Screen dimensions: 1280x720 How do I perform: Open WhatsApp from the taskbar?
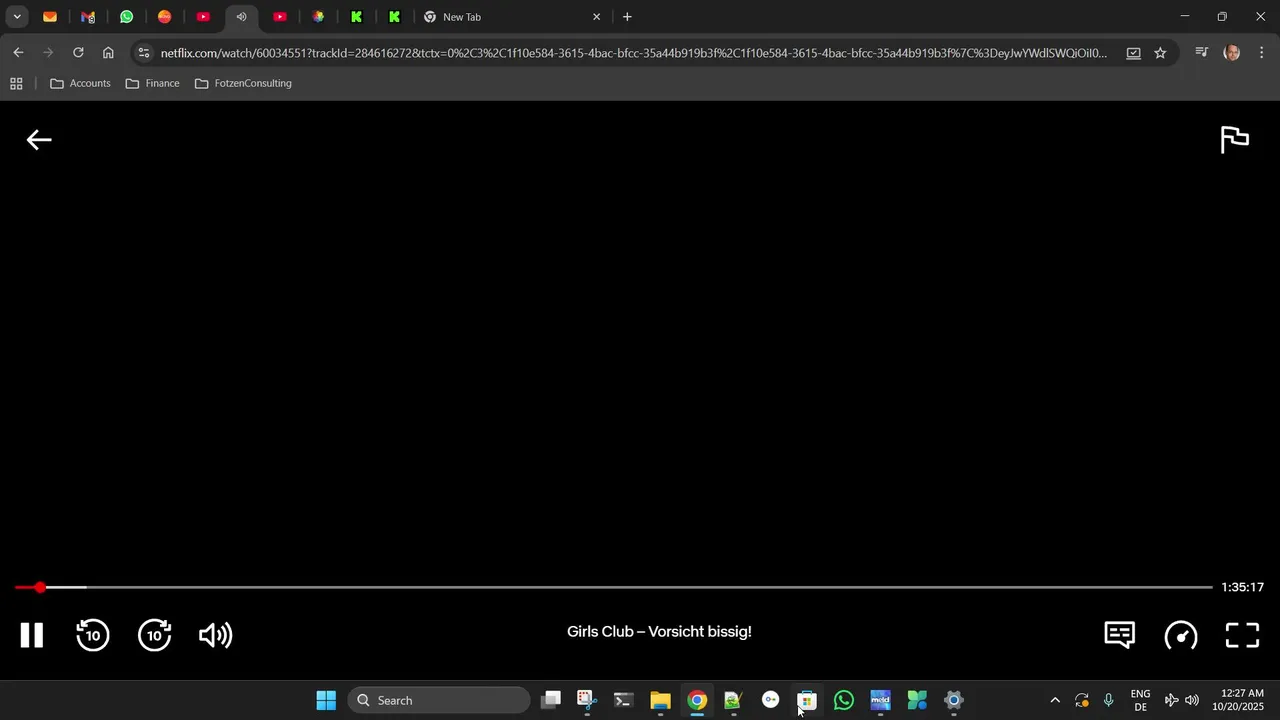pos(844,700)
